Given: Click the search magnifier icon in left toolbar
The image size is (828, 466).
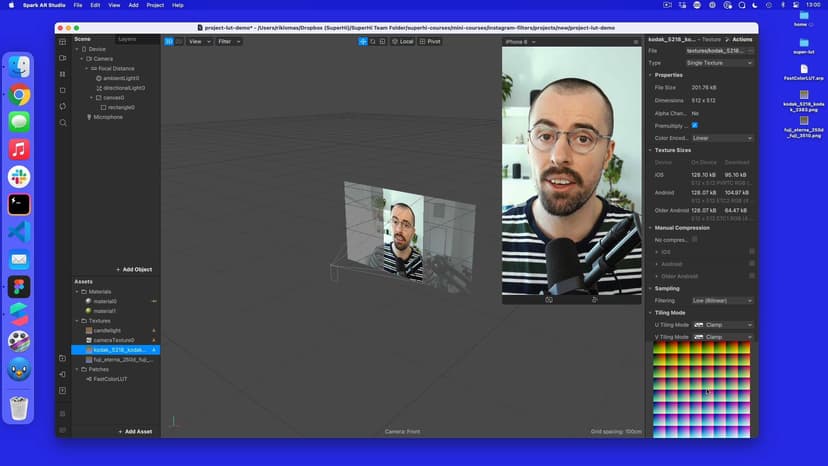Looking at the screenshot, I should (62, 123).
